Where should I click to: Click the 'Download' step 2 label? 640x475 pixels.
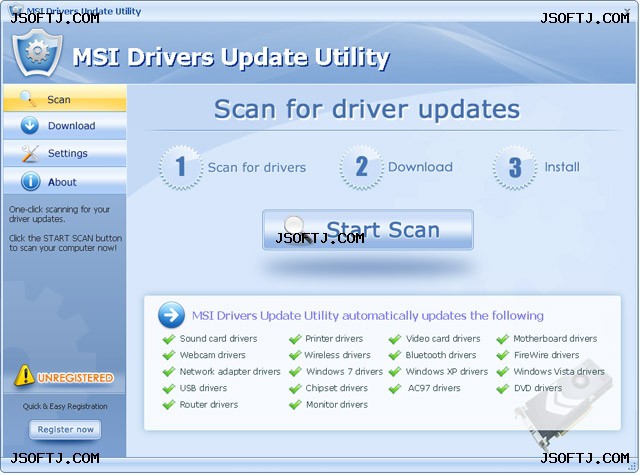[x=420, y=167]
